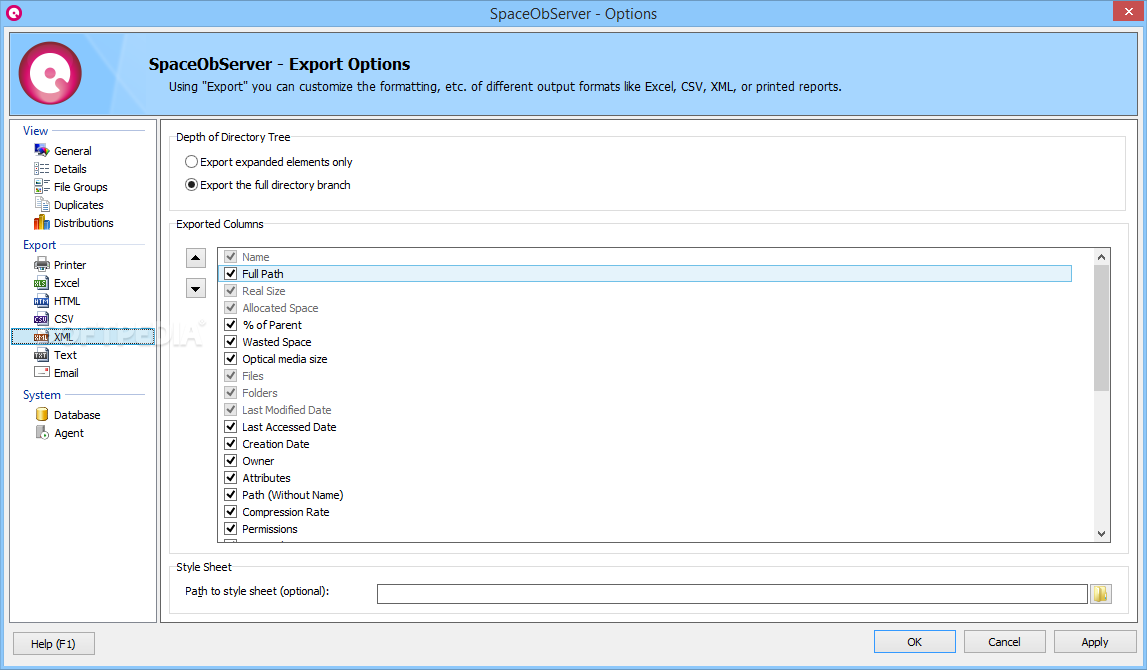This screenshot has height=670, width=1147.
Task: Open the Details view icon
Action: point(42,168)
